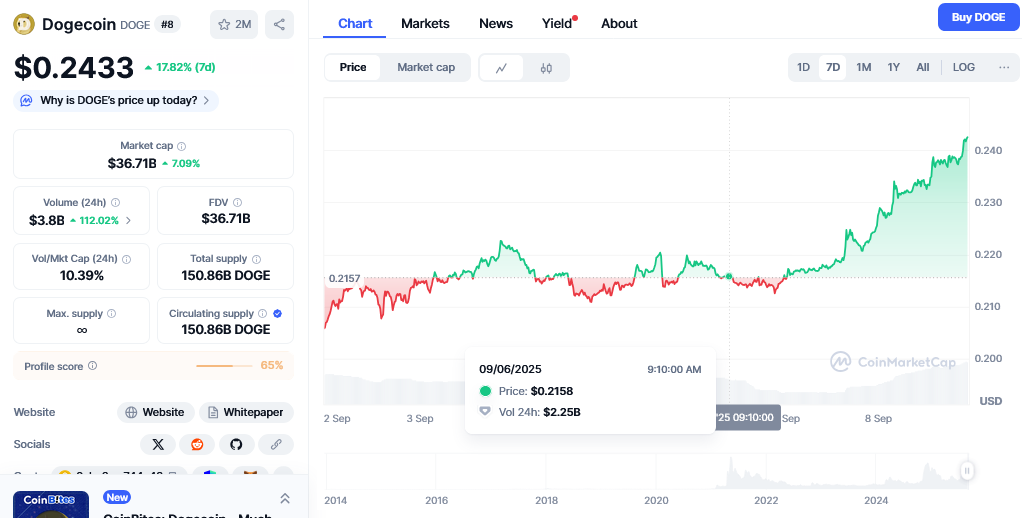
Task: Show Vol/Mkt Cap (24h) info icon
Action: coord(126,259)
